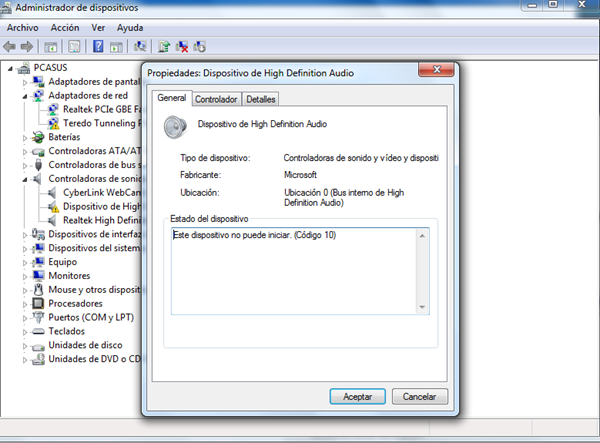The image size is (600, 443).
Task: Open the Ver menu
Action: tap(98, 28)
